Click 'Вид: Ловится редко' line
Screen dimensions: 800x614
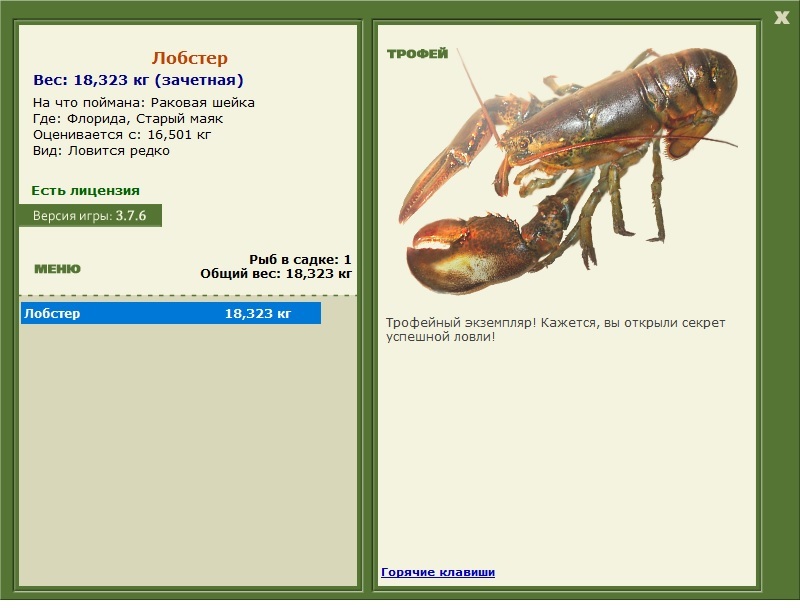pos(102,151)
